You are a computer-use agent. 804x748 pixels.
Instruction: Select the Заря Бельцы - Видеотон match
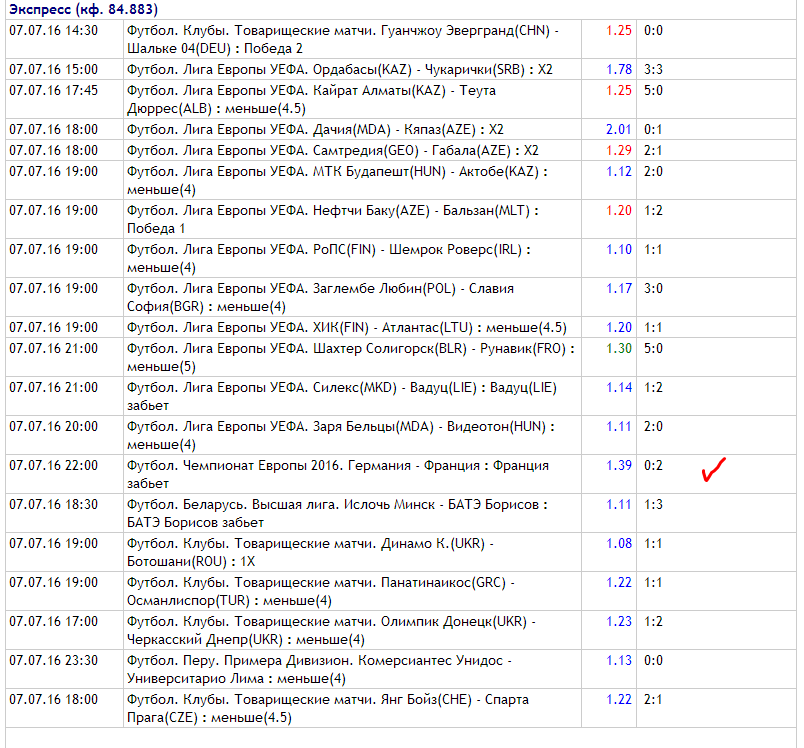coord(340,435)
